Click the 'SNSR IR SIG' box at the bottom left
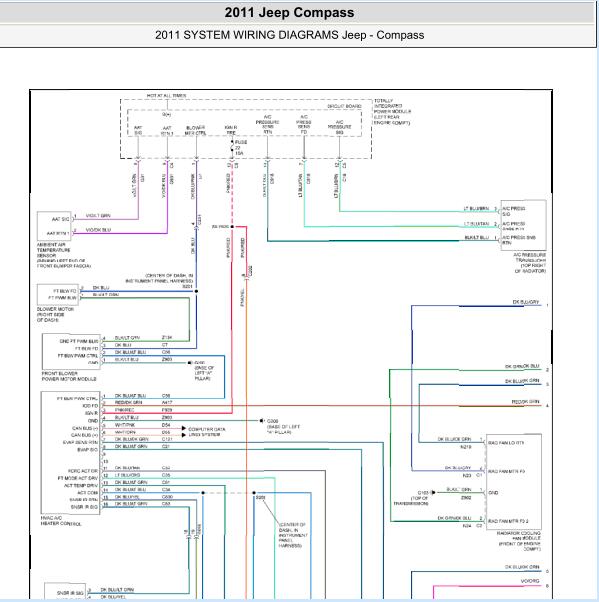 pos(65,592)
